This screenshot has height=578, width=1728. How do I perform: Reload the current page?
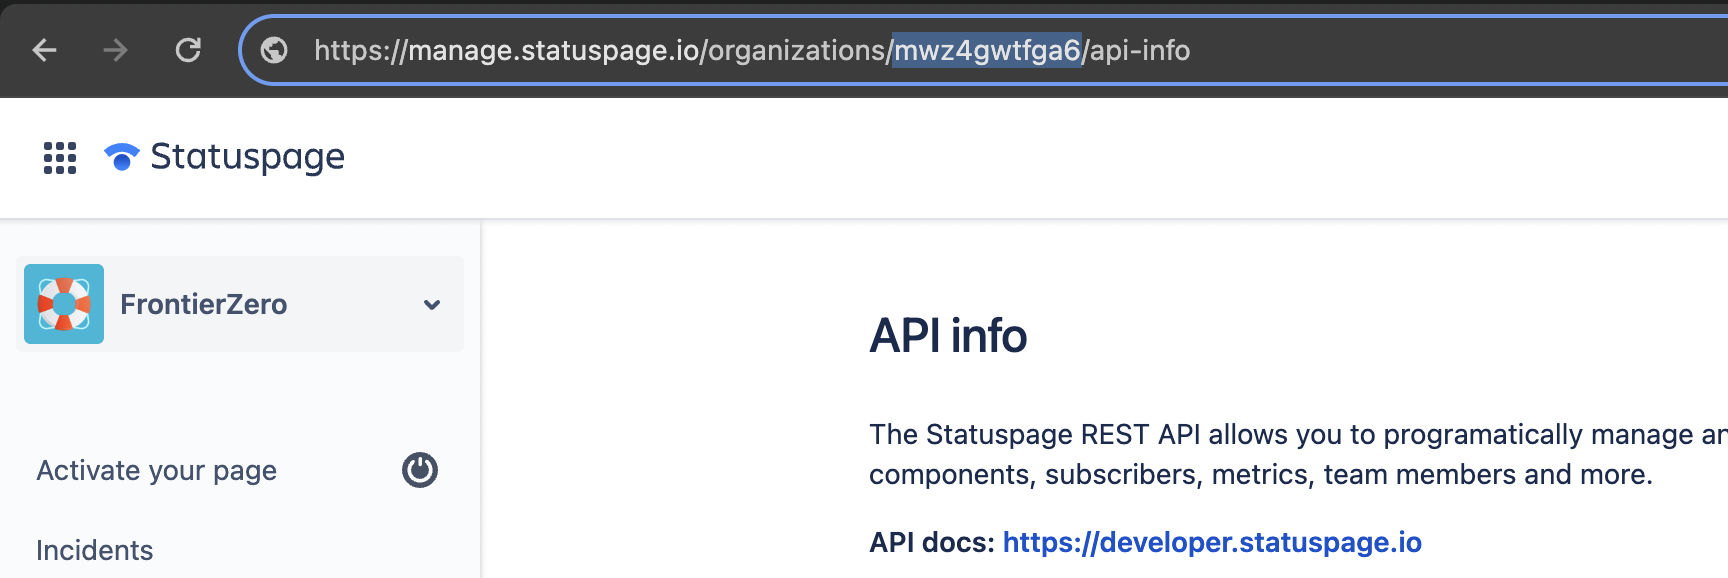pyautogui.click(x=188, y=50)
